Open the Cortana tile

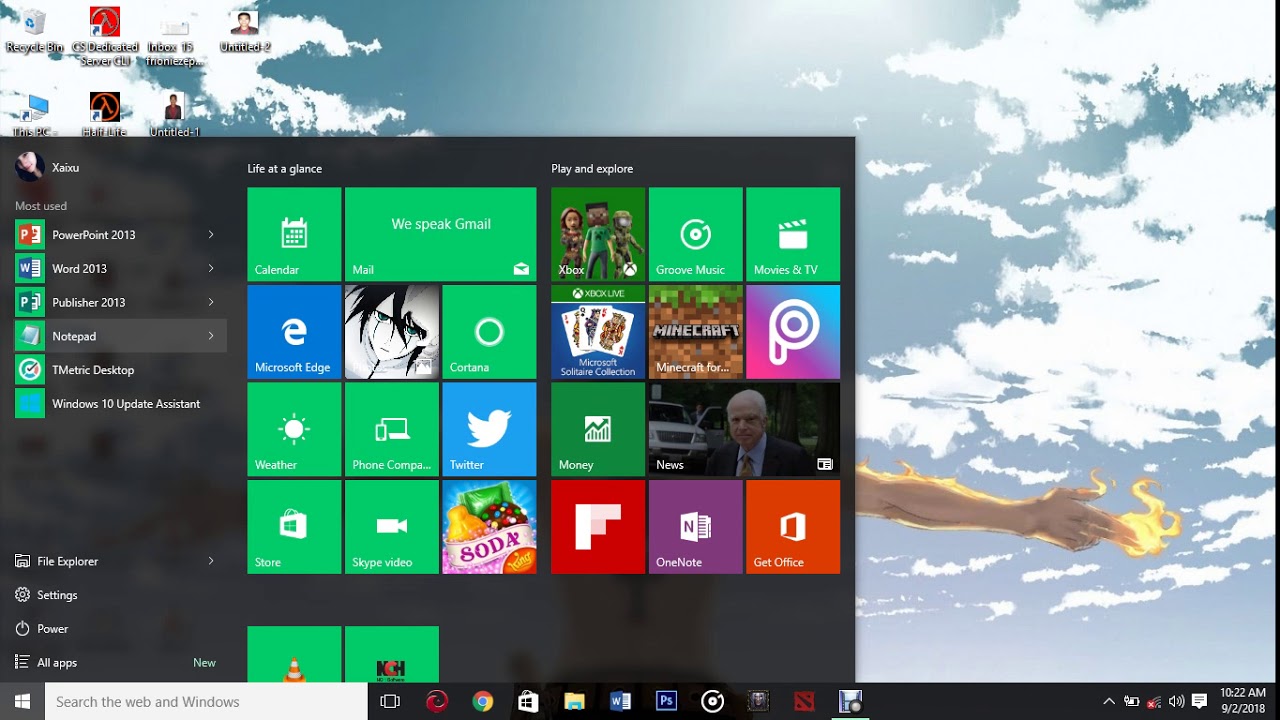(x=489, y=332)
